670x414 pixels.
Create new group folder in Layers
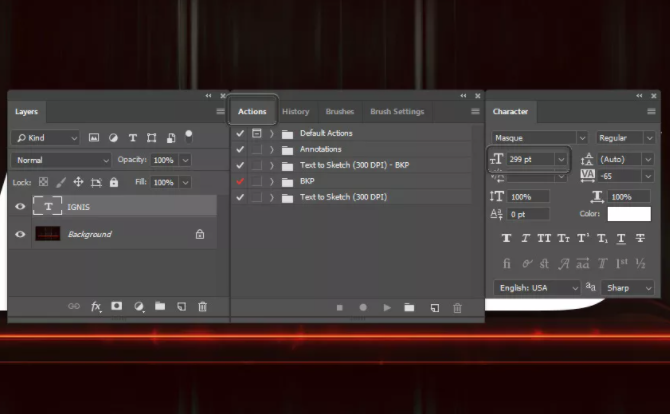click(x=160, y=306)
